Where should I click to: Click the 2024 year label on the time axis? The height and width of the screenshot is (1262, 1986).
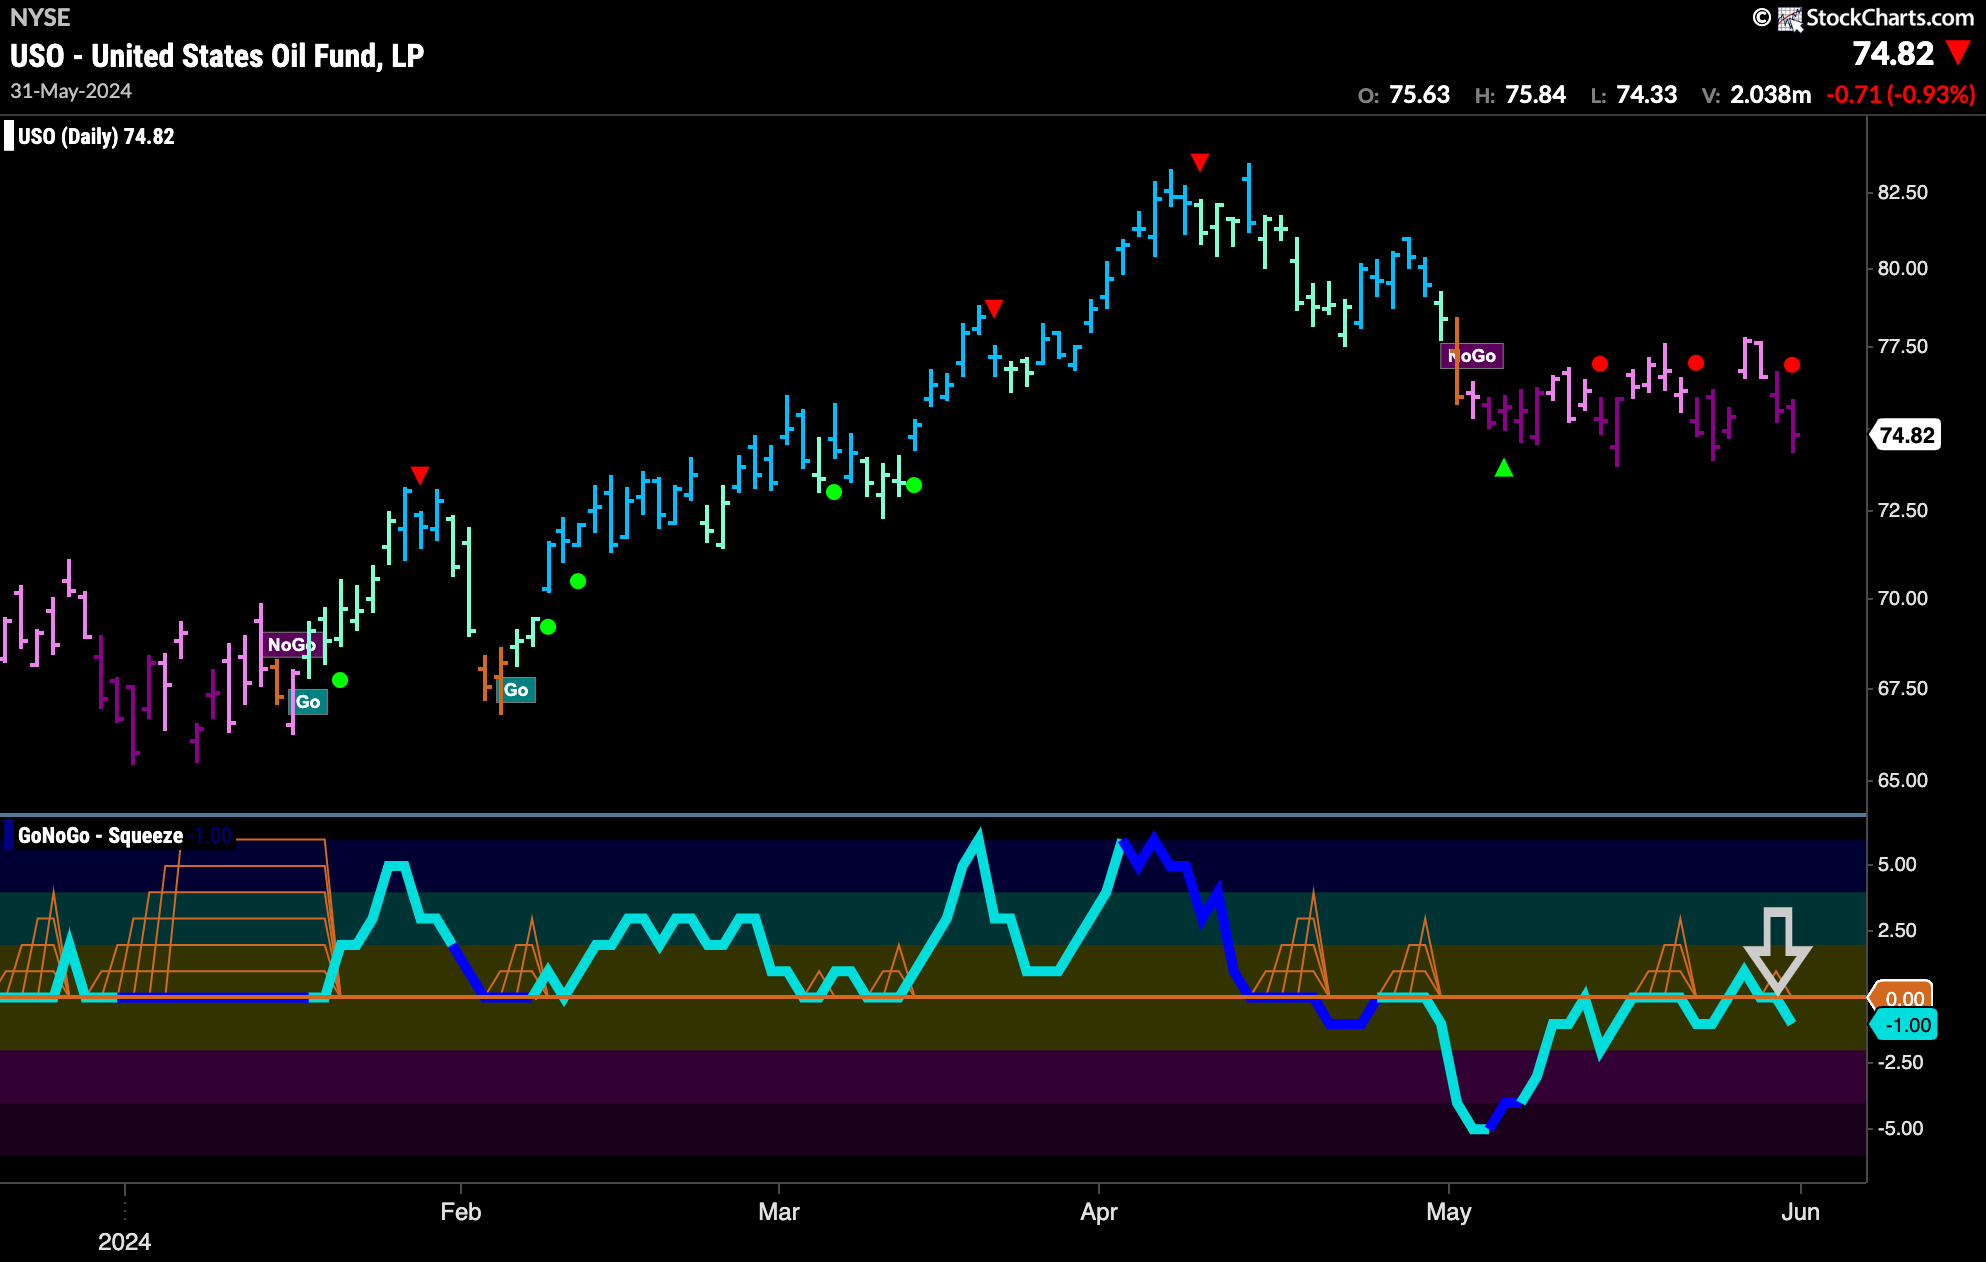click(x=125, y=1242)
